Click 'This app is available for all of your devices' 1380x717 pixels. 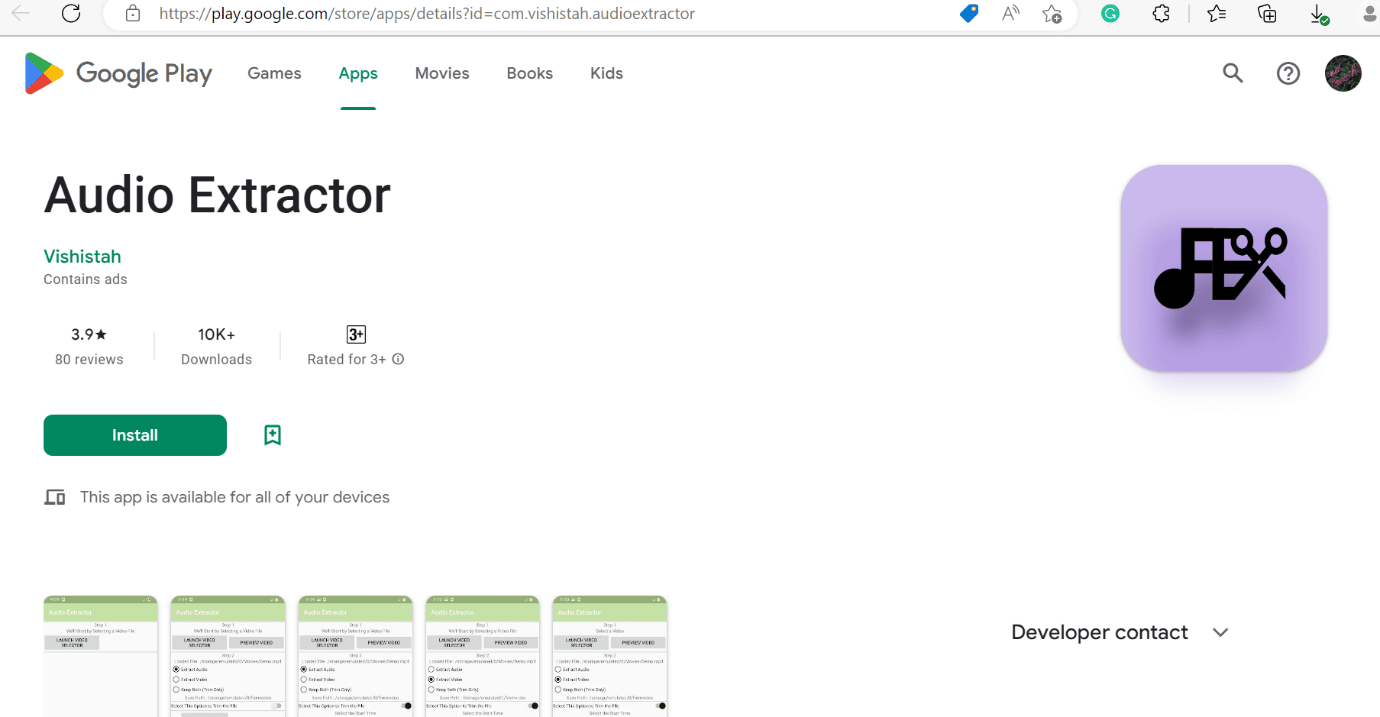235,497
